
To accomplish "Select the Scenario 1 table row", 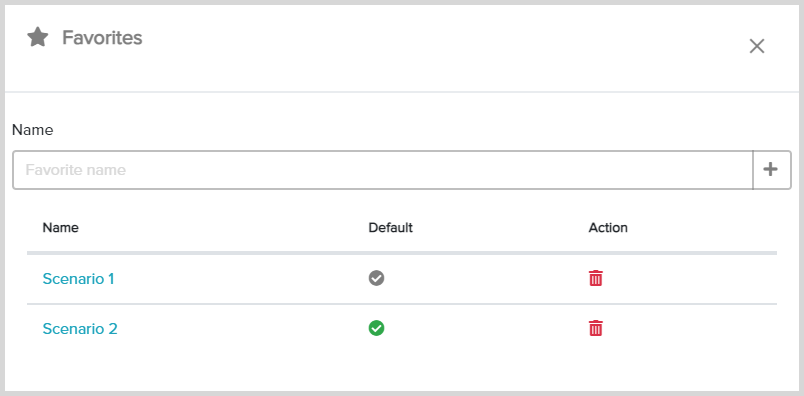I will pyautogui.click(x=402, y=279).
